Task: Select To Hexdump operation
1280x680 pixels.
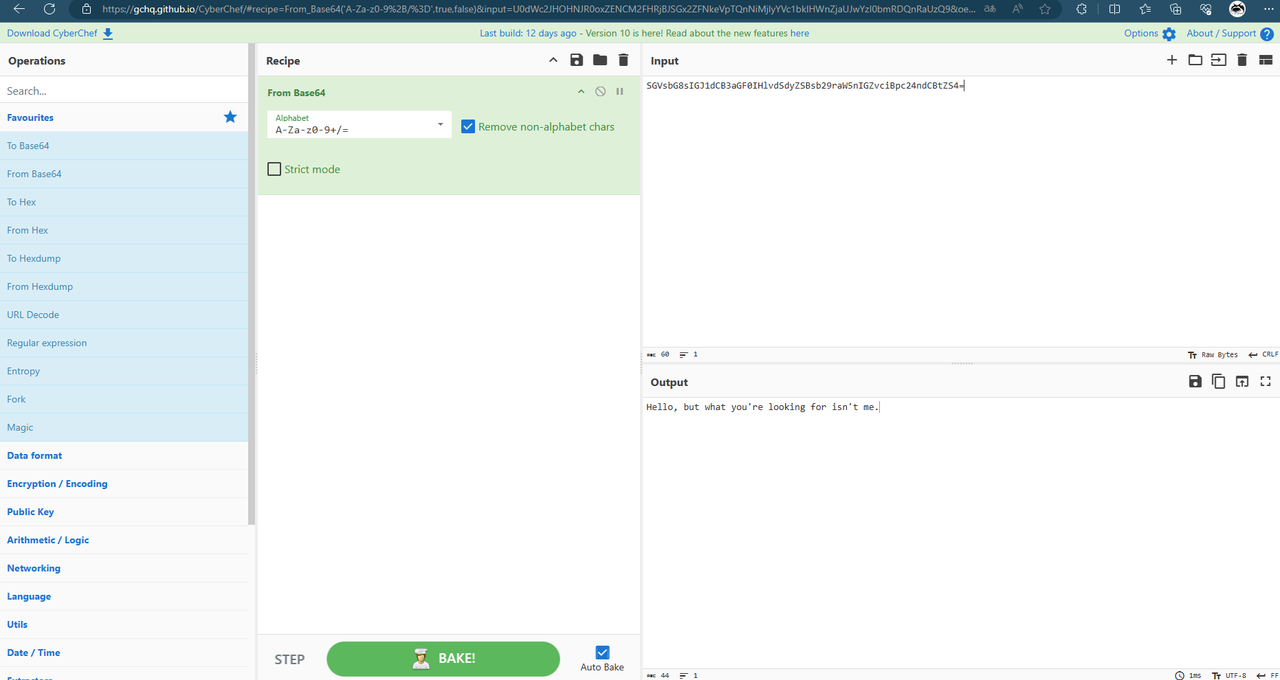Action: tap(124, 258)
